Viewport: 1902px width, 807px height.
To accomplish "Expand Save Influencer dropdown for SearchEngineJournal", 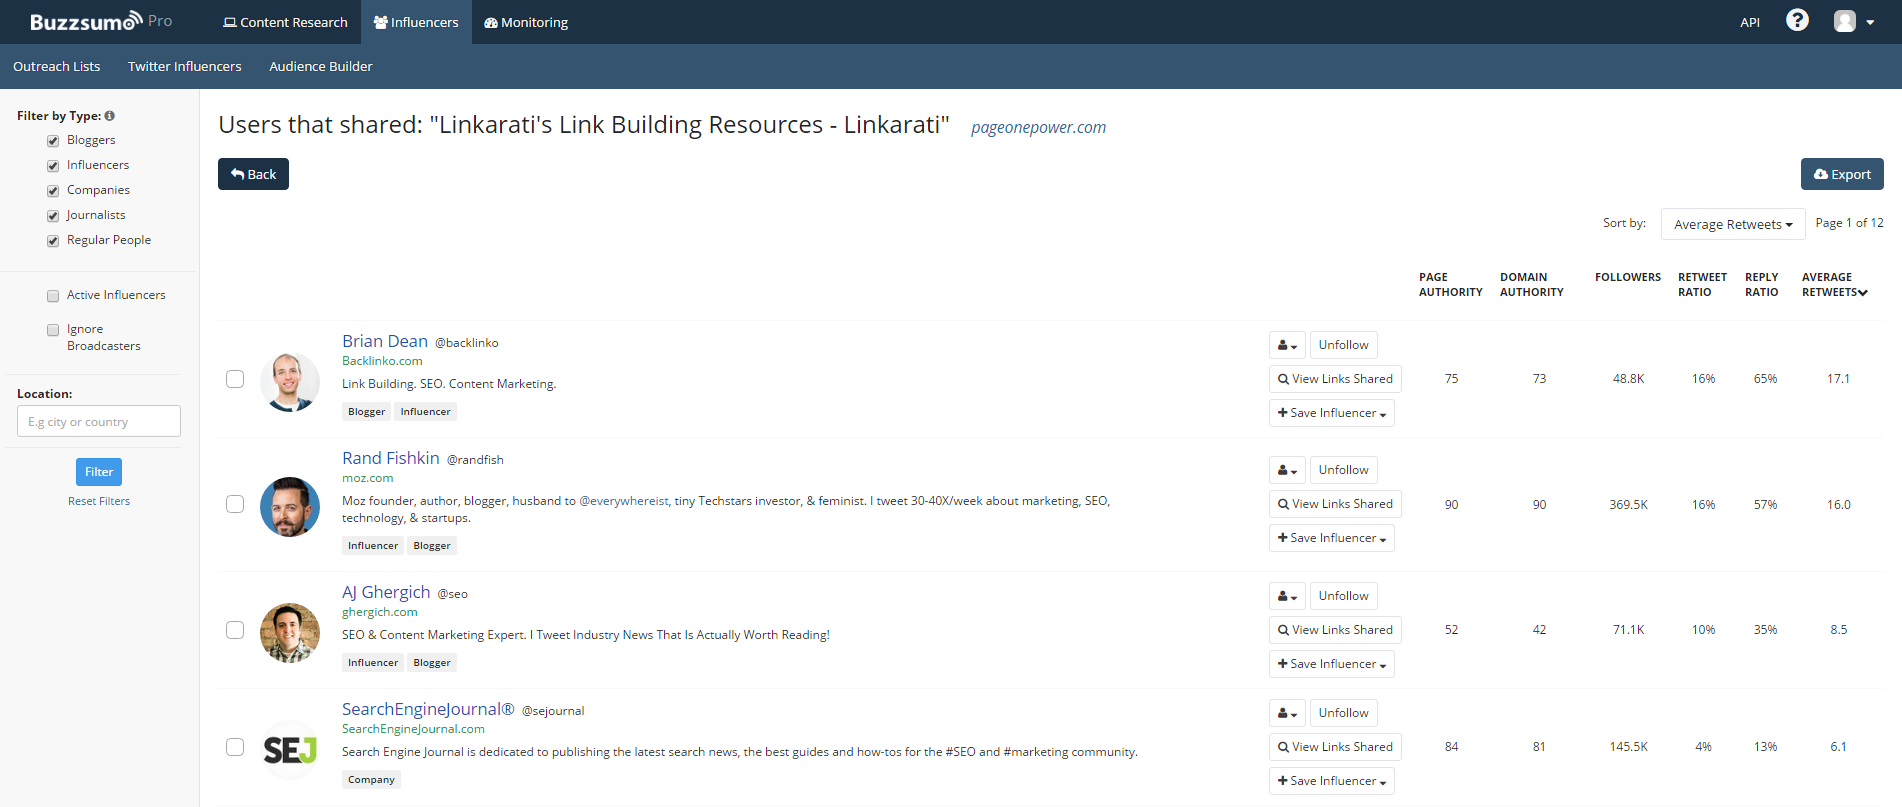I will click(x=1331, y=781).
